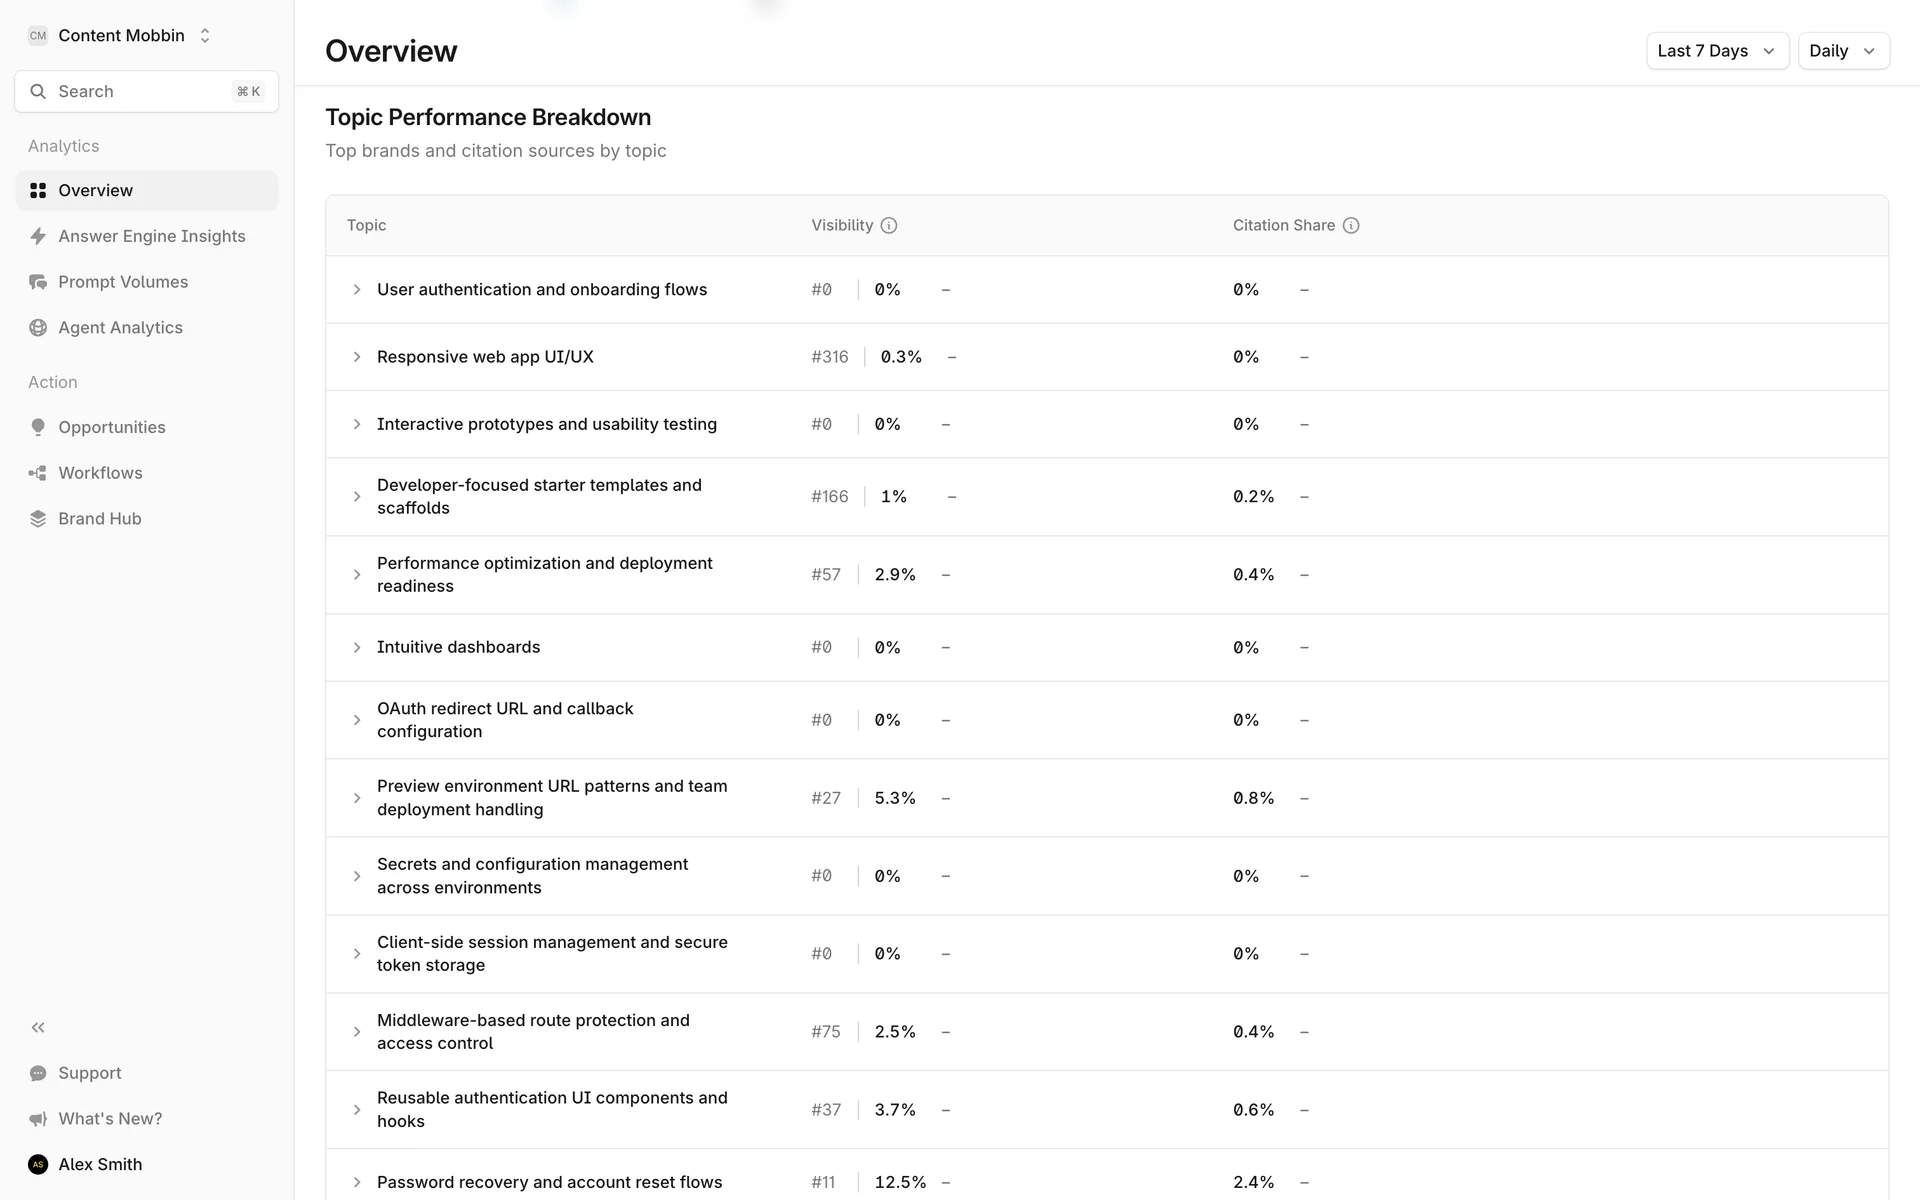Expand the Responsive web app UI/UX row
Screen dimensions: 1920x1200
pos(357,357)
